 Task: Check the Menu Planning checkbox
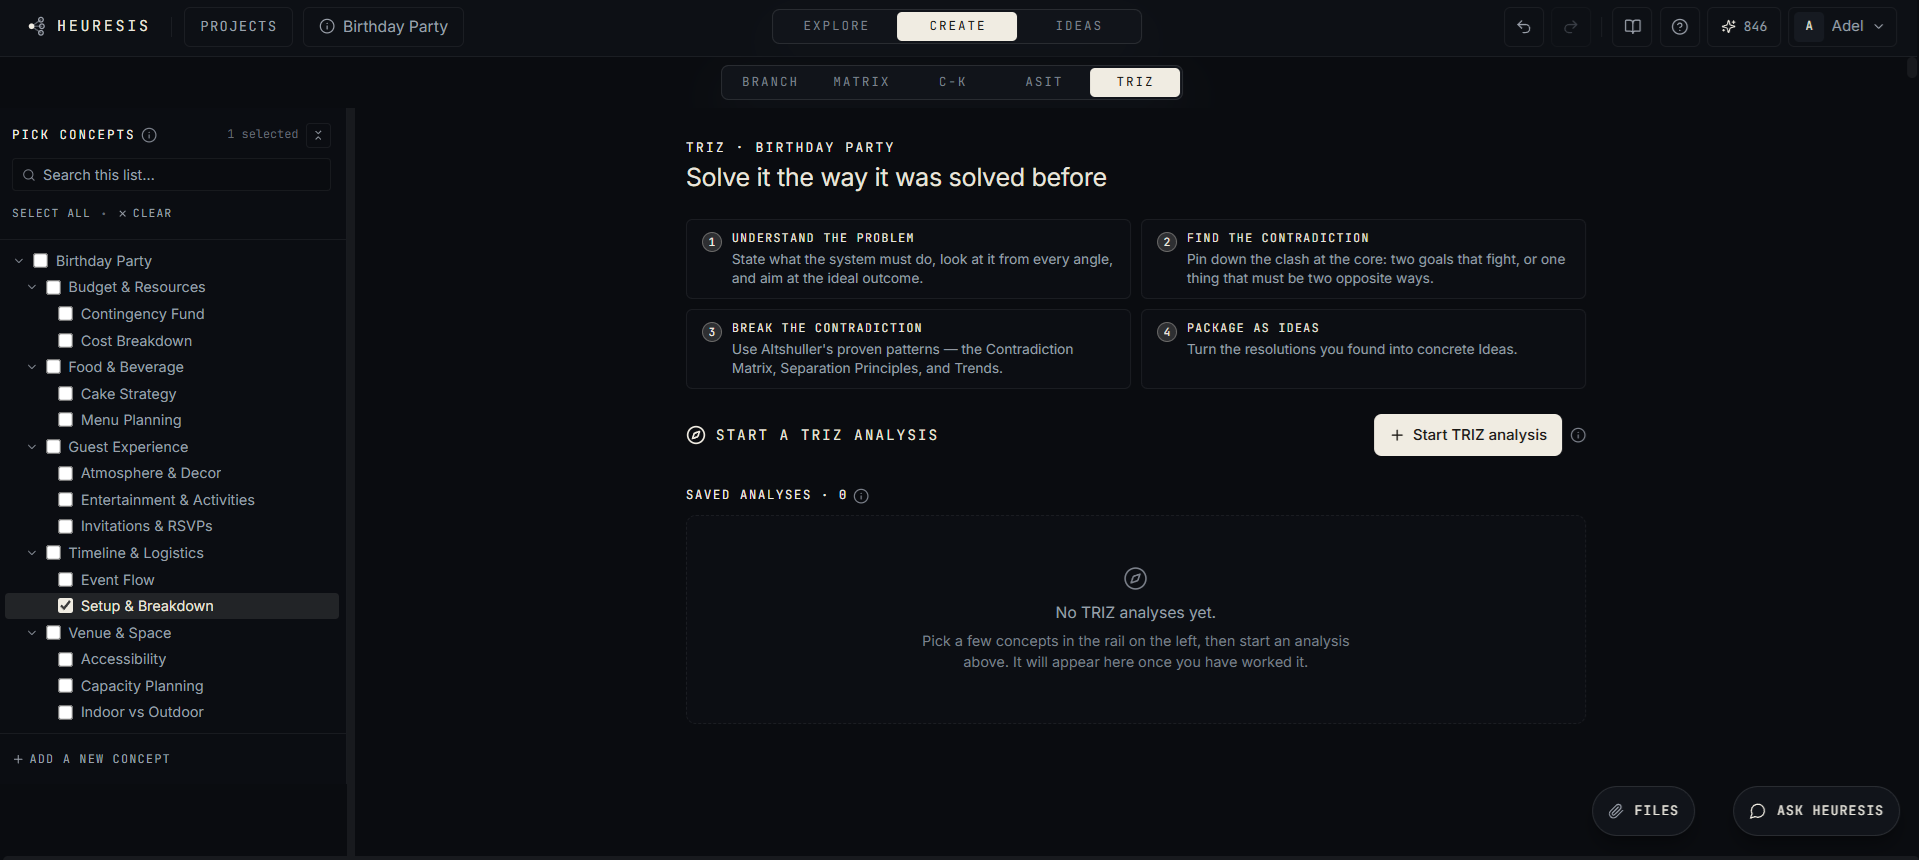[x=66, y=420]
